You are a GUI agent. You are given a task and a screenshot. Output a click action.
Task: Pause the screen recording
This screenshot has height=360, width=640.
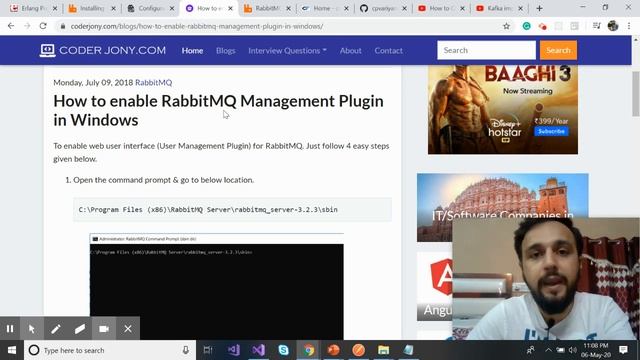(x=10, y=329)
